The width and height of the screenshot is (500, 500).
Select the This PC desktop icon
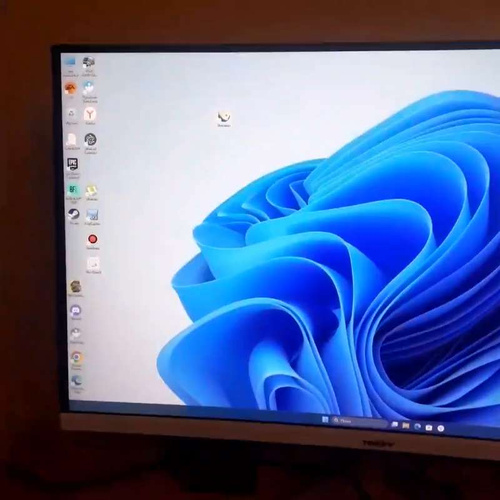pyautogui.click(x=70, y=62)
